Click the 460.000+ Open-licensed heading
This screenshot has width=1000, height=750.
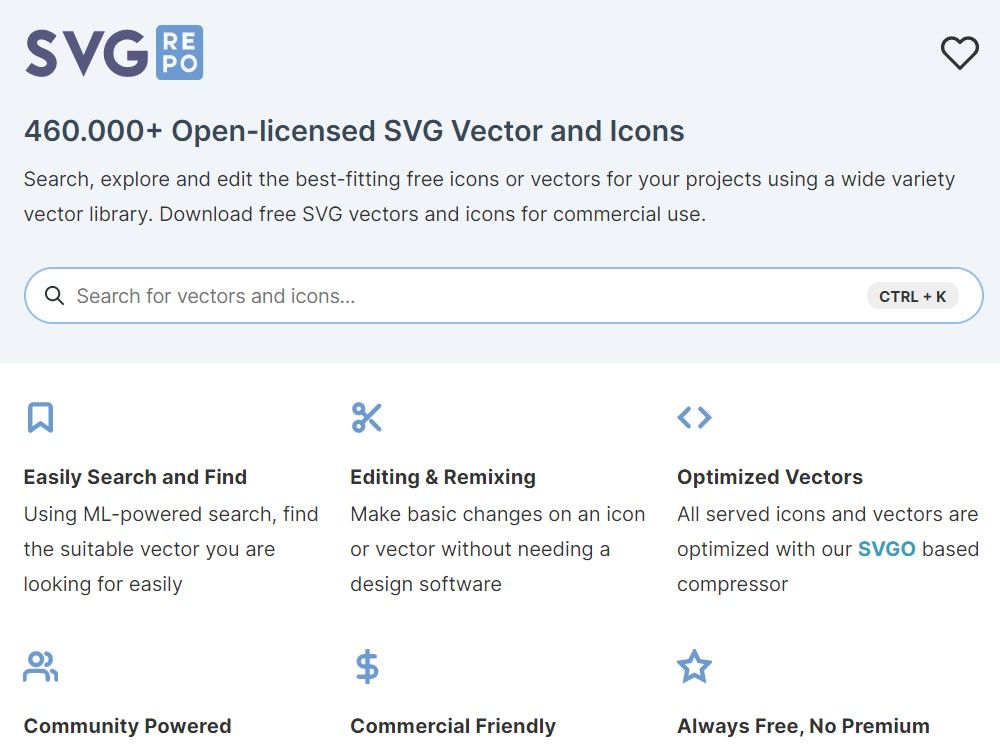(354, 131)
